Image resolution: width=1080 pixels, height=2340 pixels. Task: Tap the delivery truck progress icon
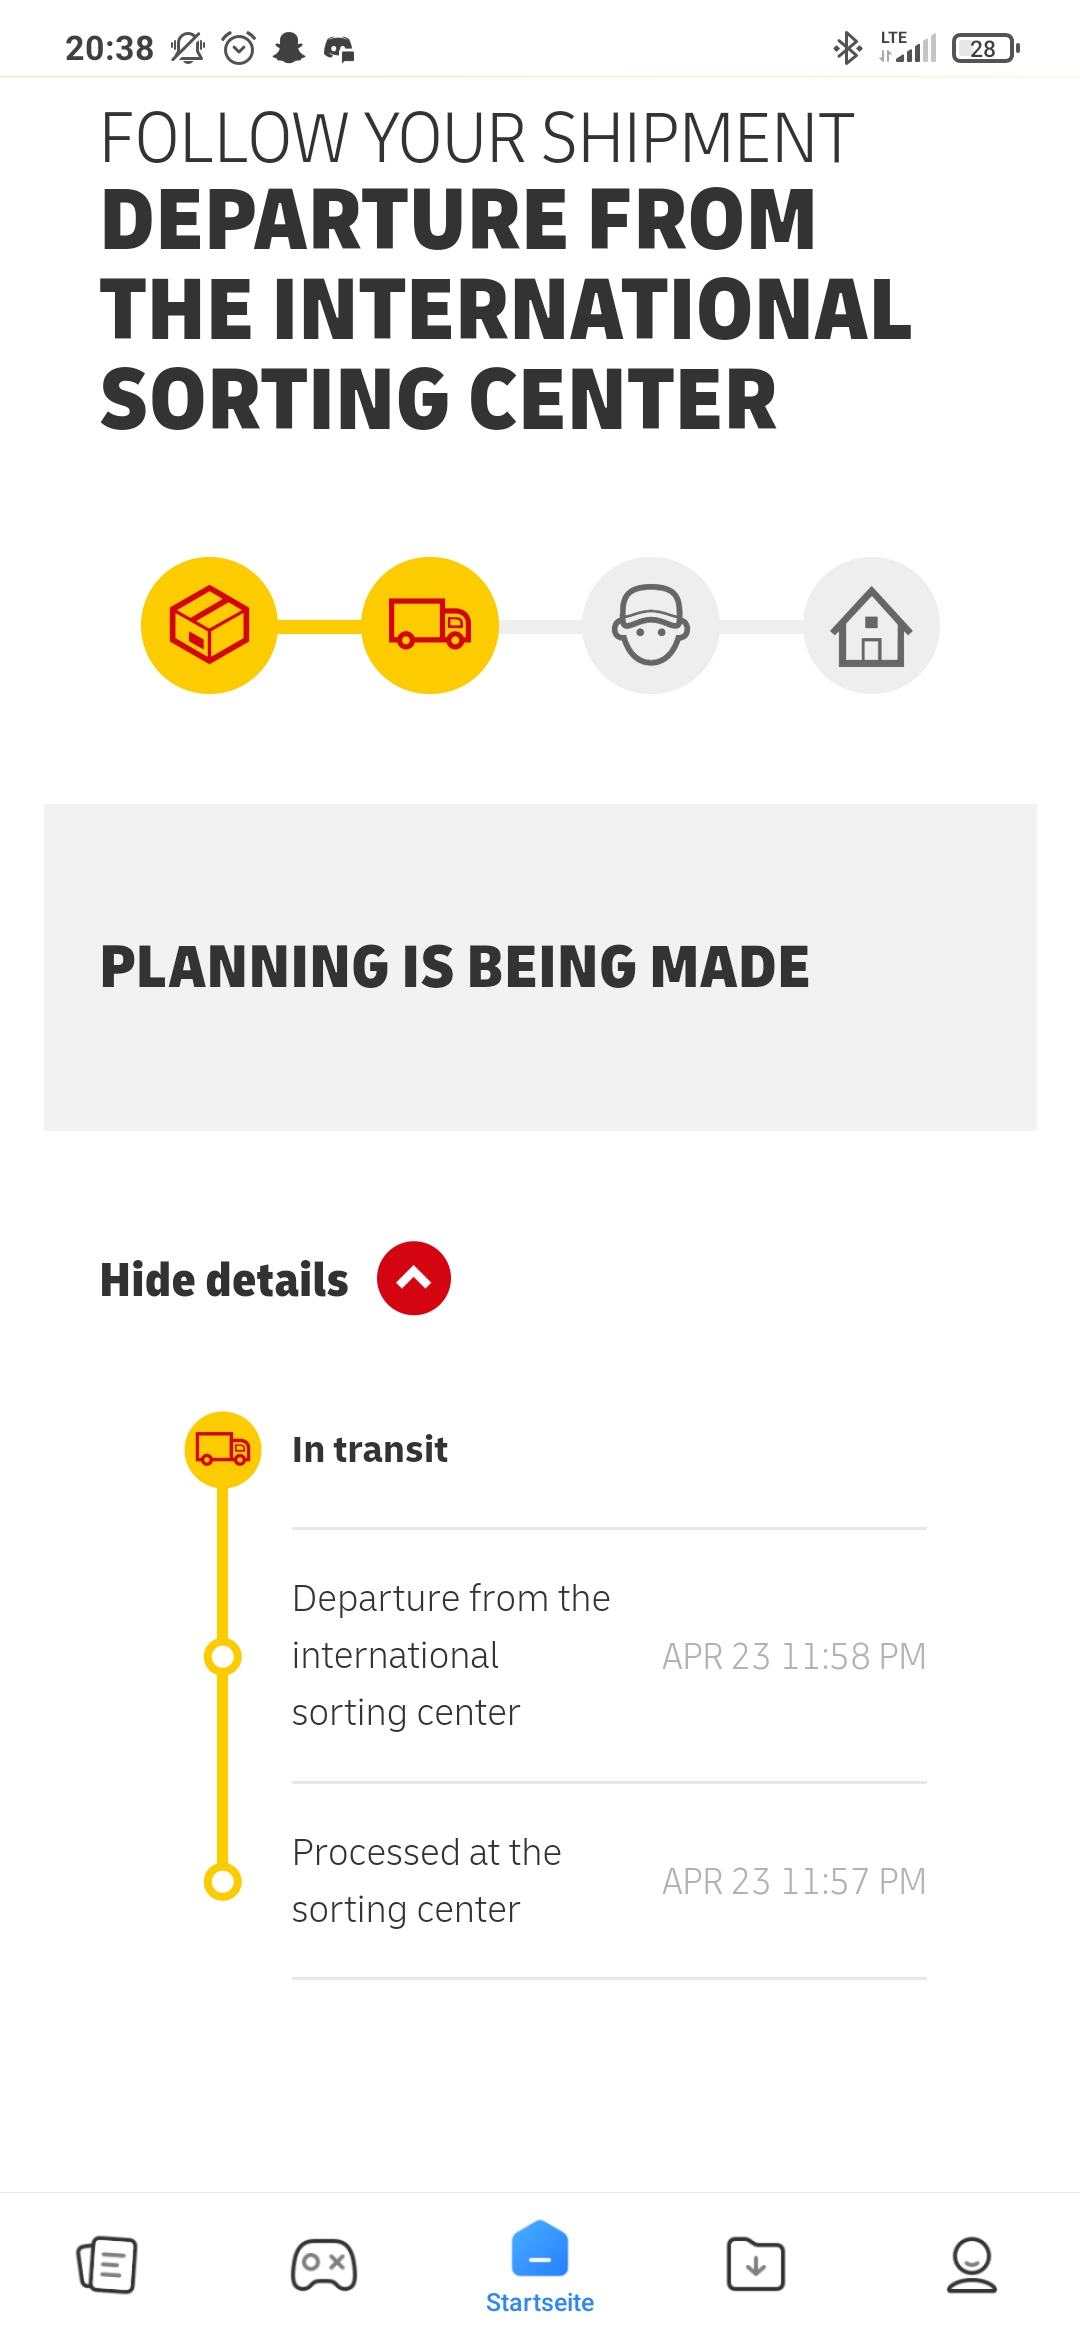pos(430,625)
